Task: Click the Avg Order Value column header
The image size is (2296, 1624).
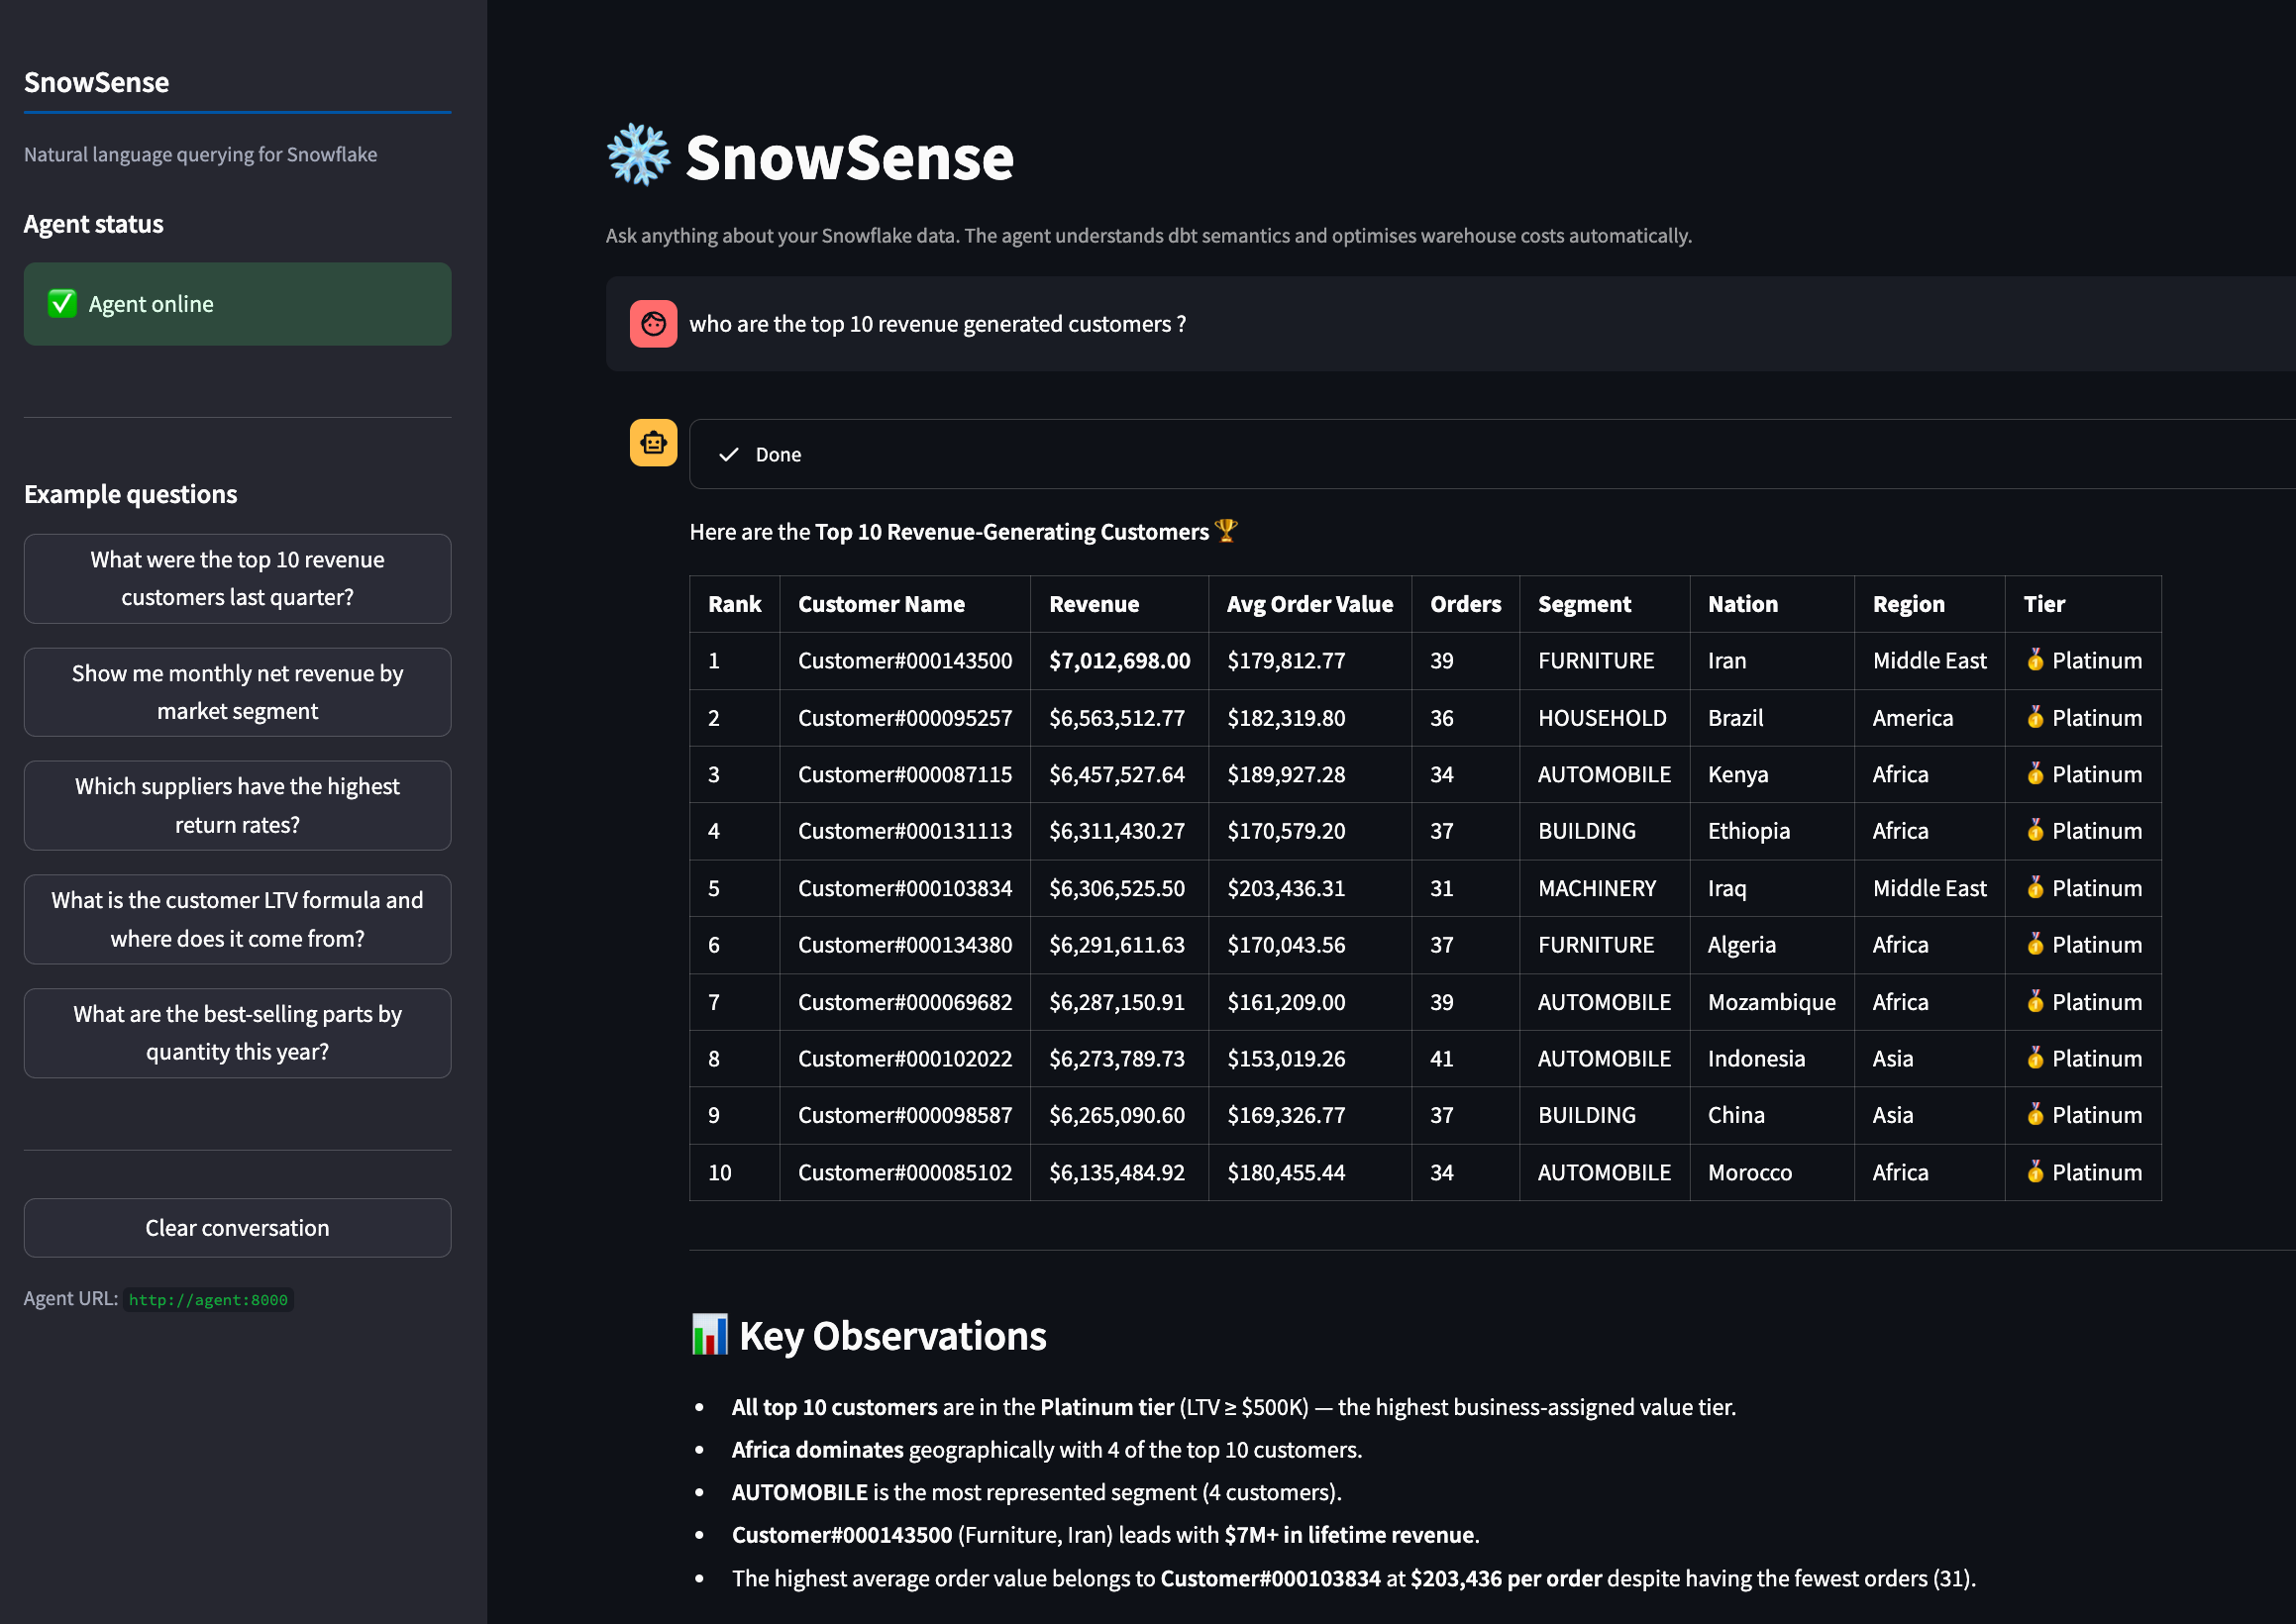Action: tap(1310, 604)
